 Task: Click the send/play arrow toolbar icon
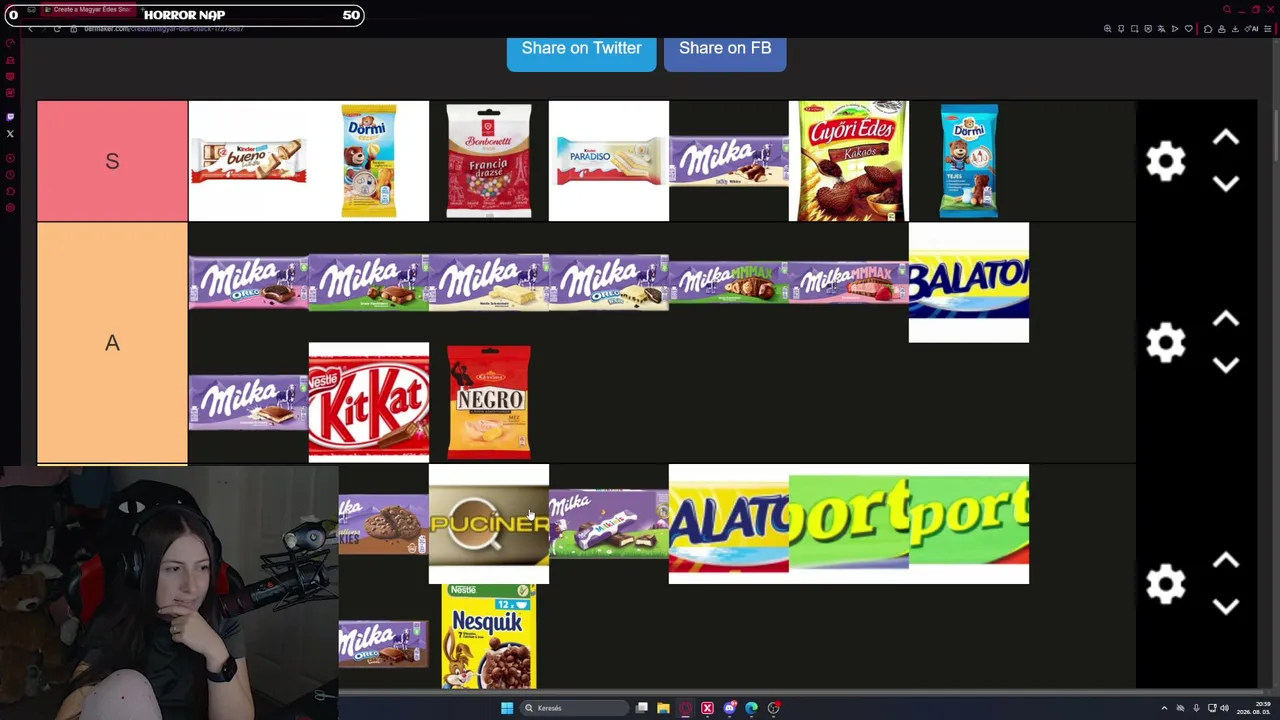click(1175, 29)
